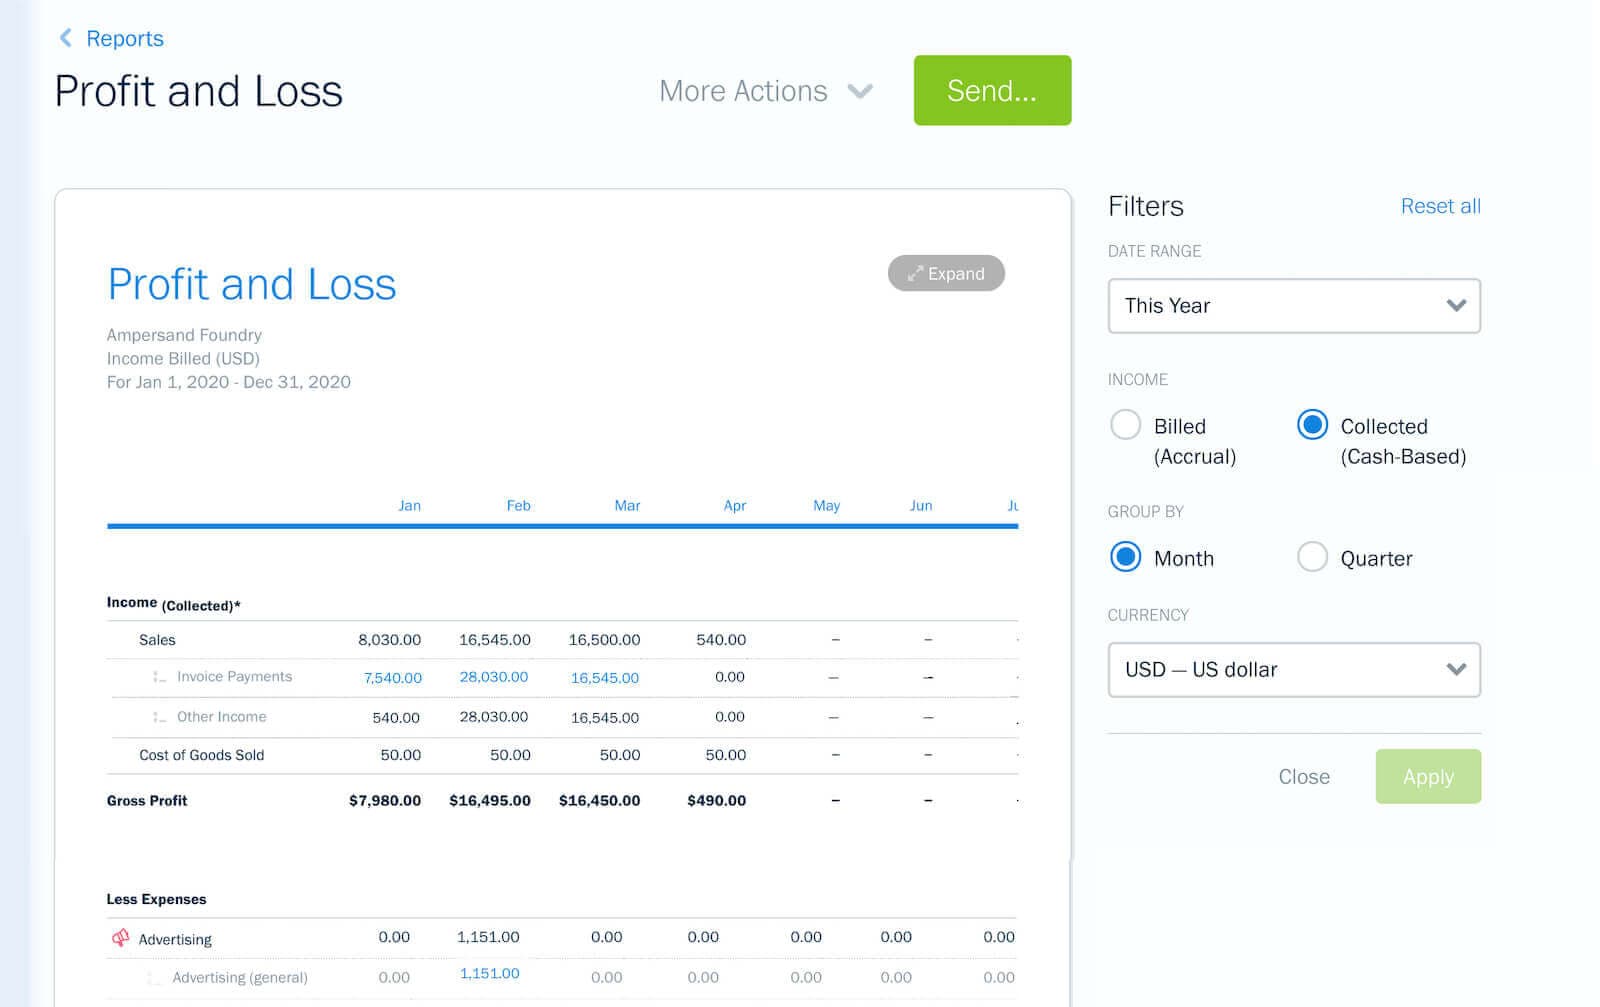The height and width of the screenshot is (1007, 1600).
Task: Apply the selected filters
Action: coord(1427,777)
